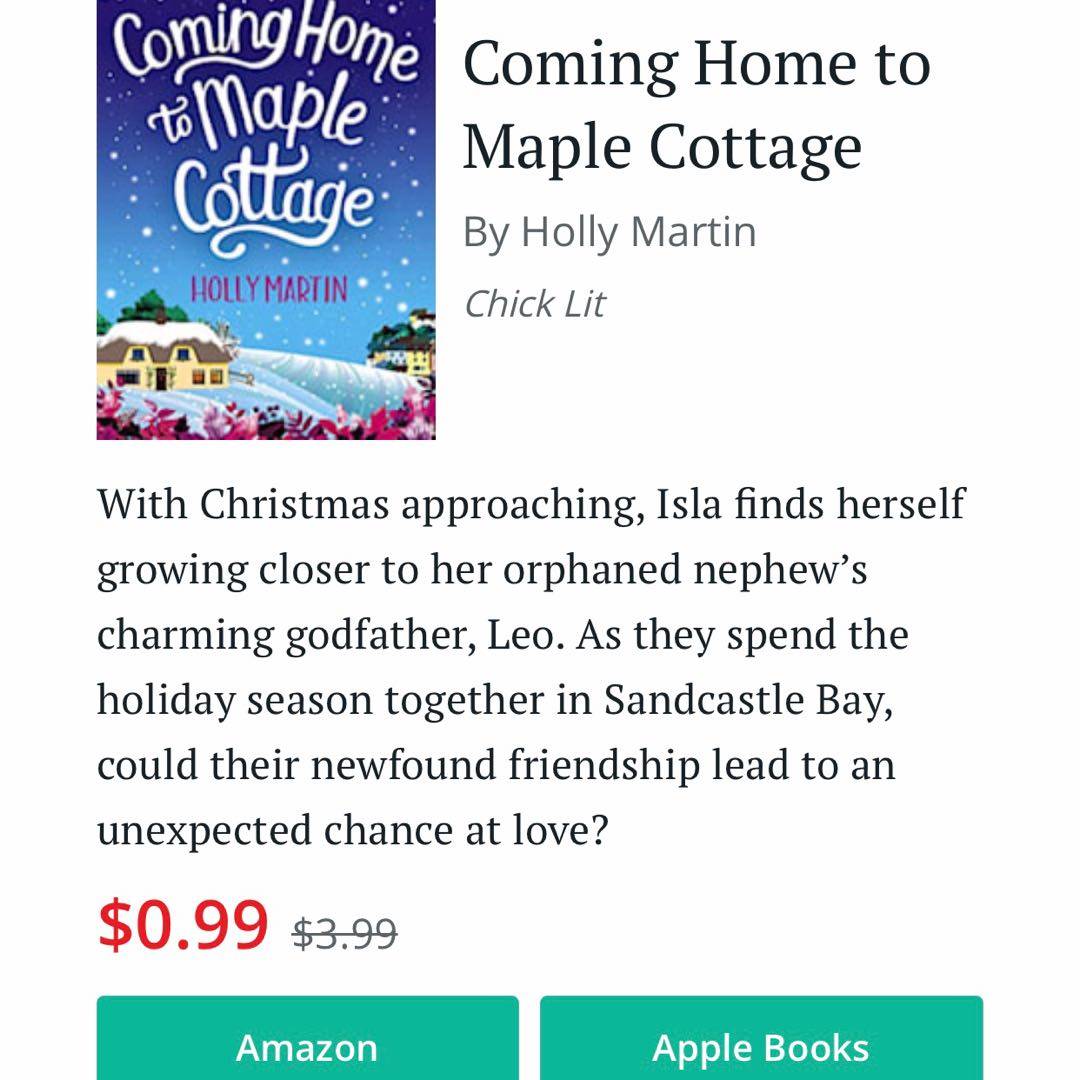Image resolution: width=1080 pixels, height=1080 pixels.
Task: Tap the Coming Home to Maple Cottage cover image
Action: [x=266, y=220]
